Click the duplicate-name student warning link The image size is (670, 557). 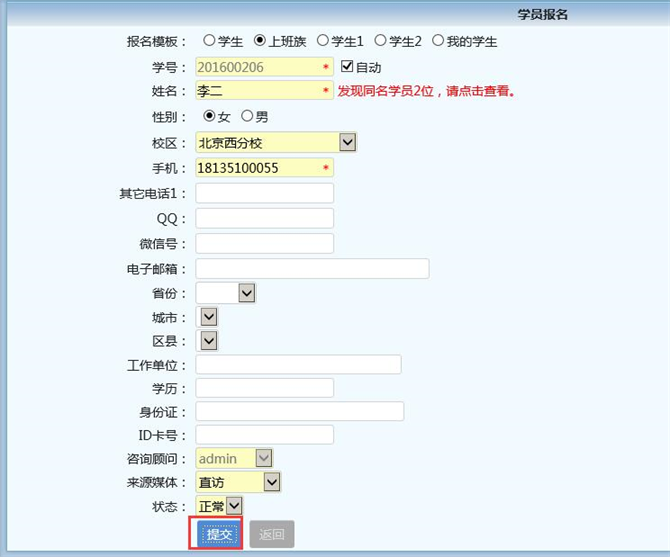tap(426, 92)
